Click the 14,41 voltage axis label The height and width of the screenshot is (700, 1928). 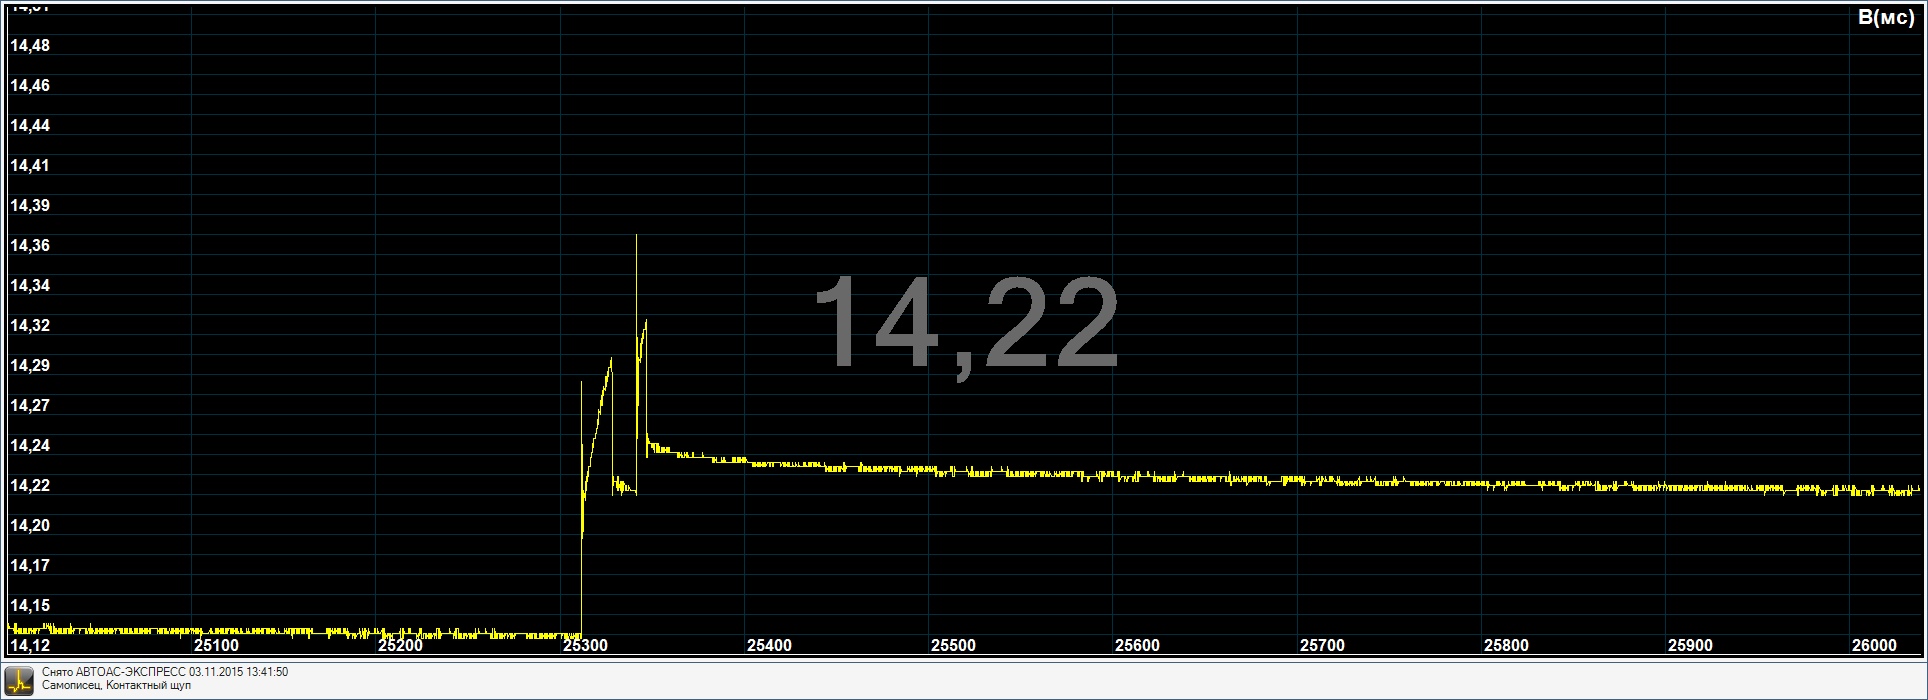tap(30, 166)
